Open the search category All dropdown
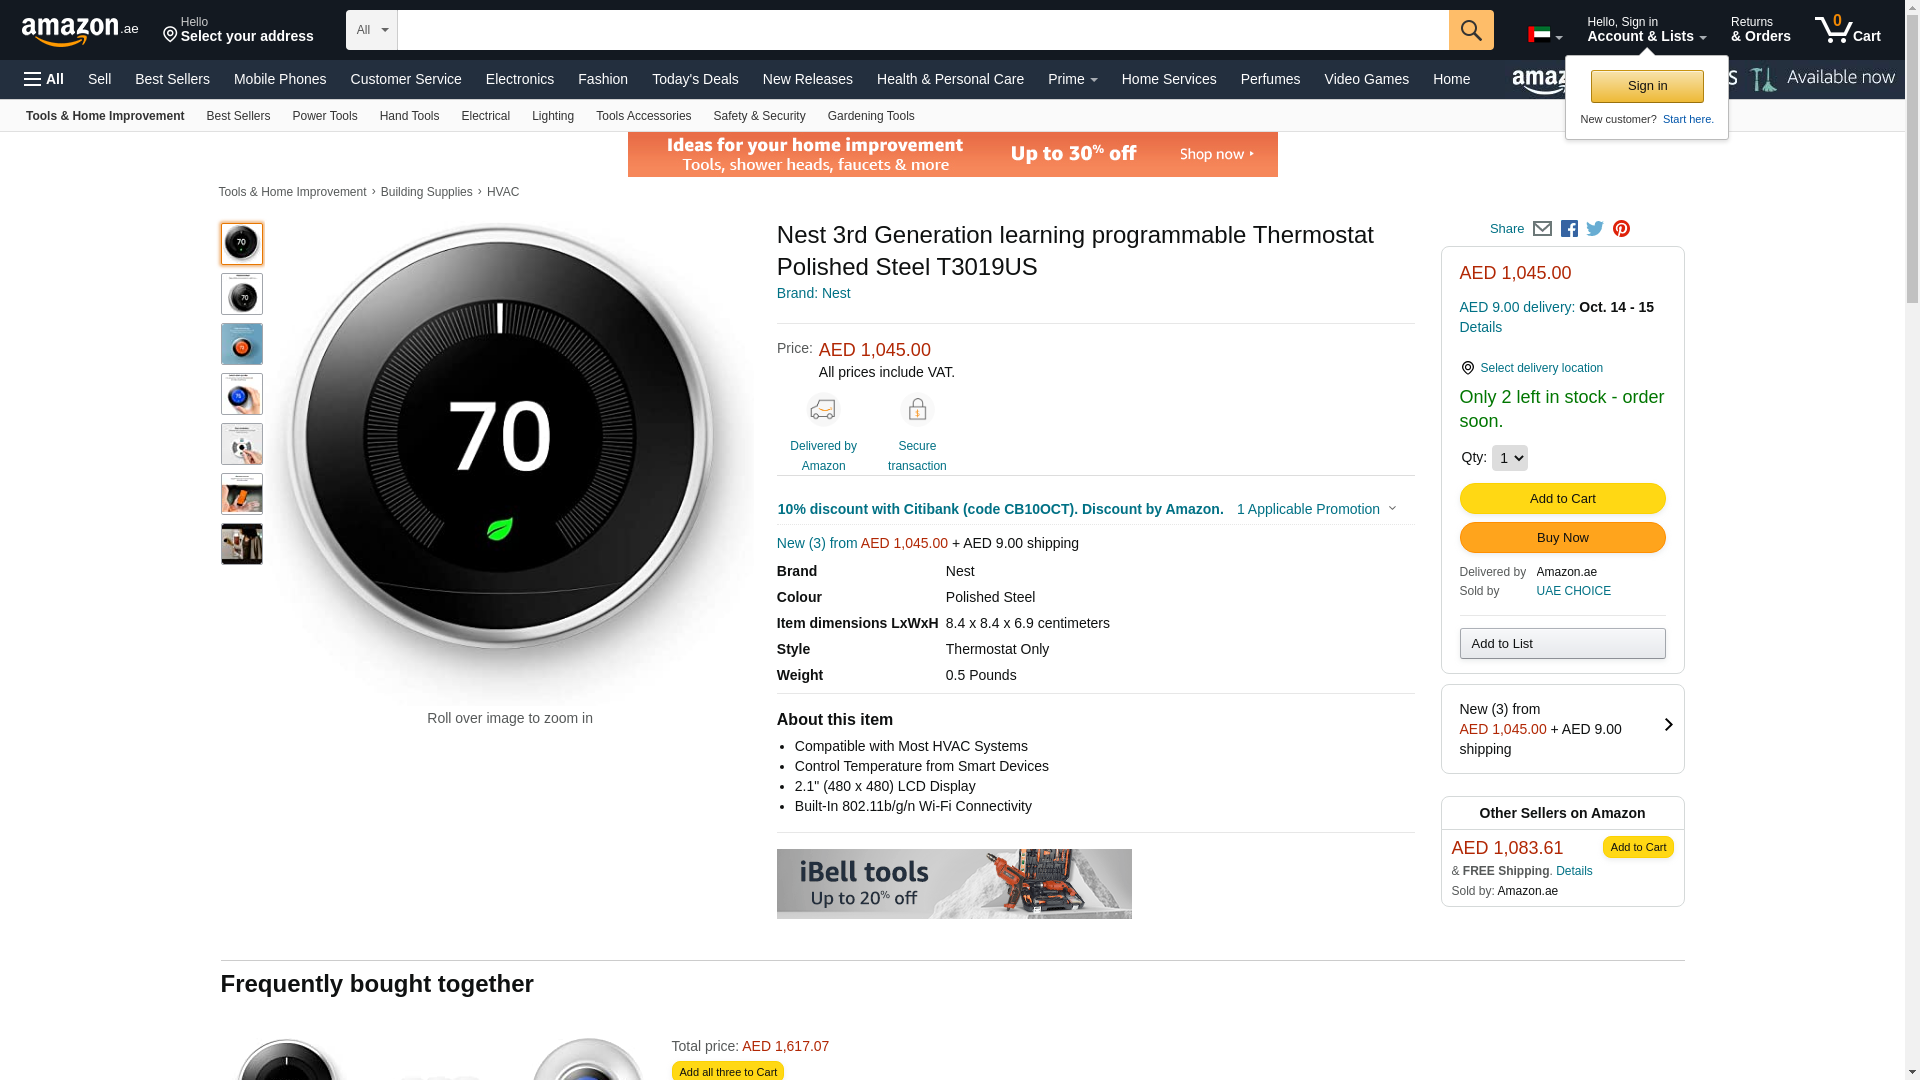The height and width of the screenshot is (1080, 1920). [372, 30]
